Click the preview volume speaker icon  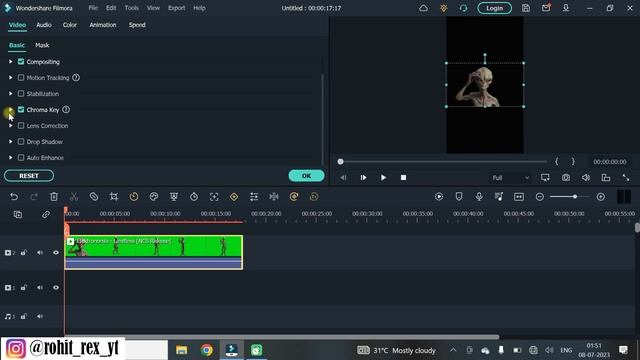pyautogui.click(x=586, y=178)
